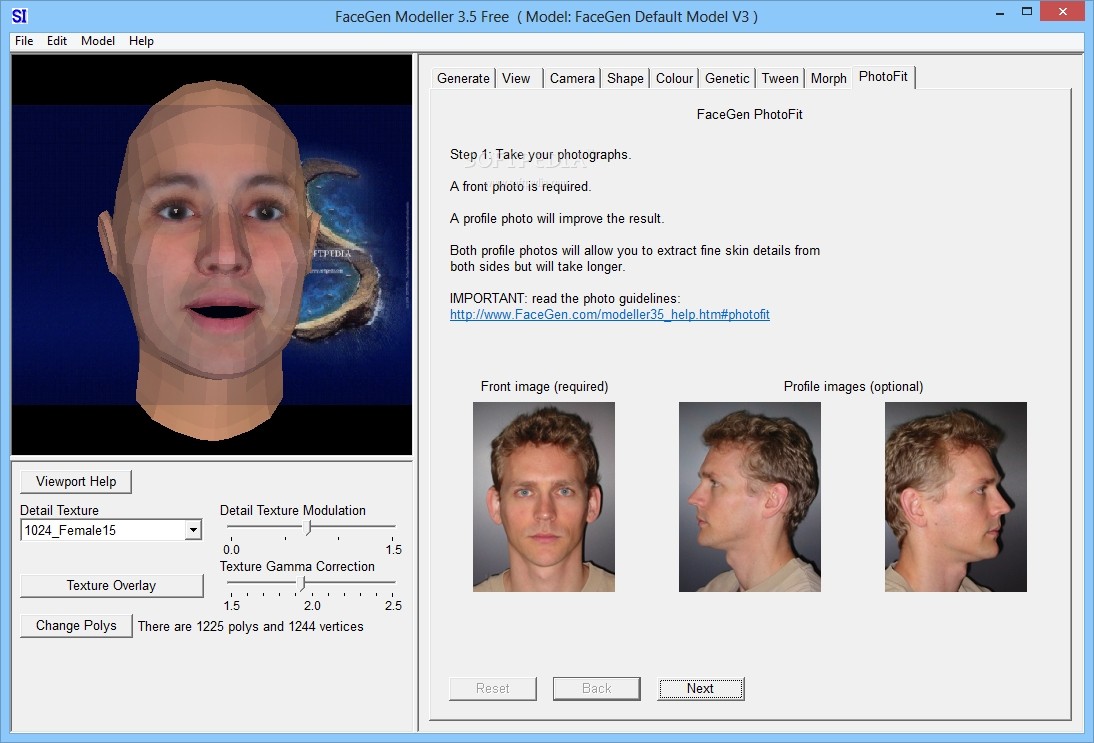Open the Help menu
Image resolution: width=1094 pixels, height=743 pixels.
tap(141, 40)
